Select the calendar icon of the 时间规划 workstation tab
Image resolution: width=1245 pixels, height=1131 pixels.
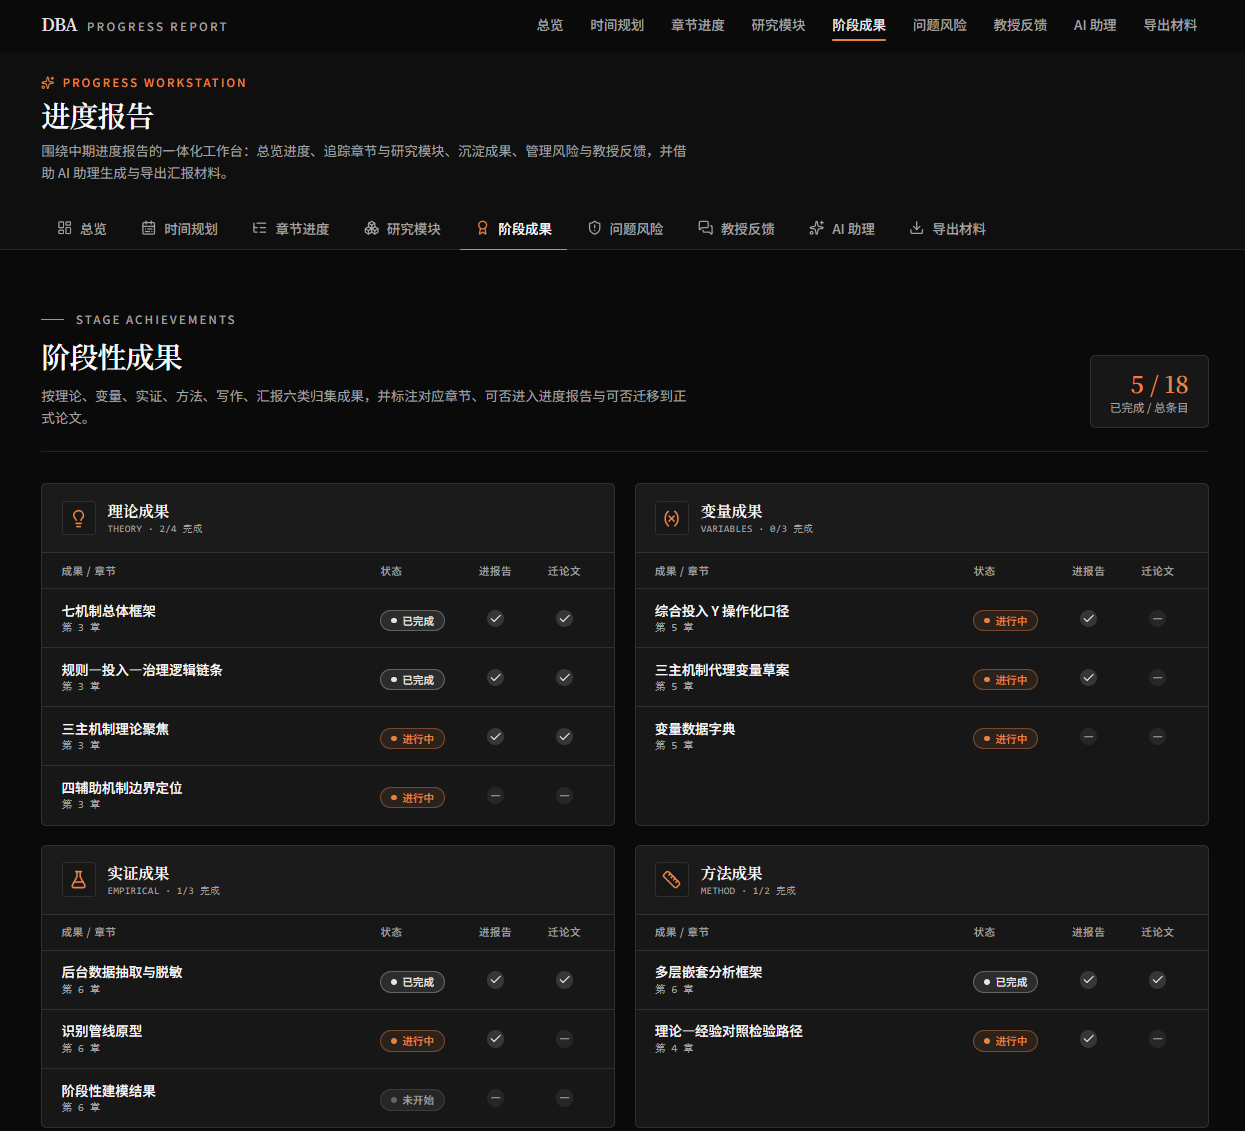[149, 228]
